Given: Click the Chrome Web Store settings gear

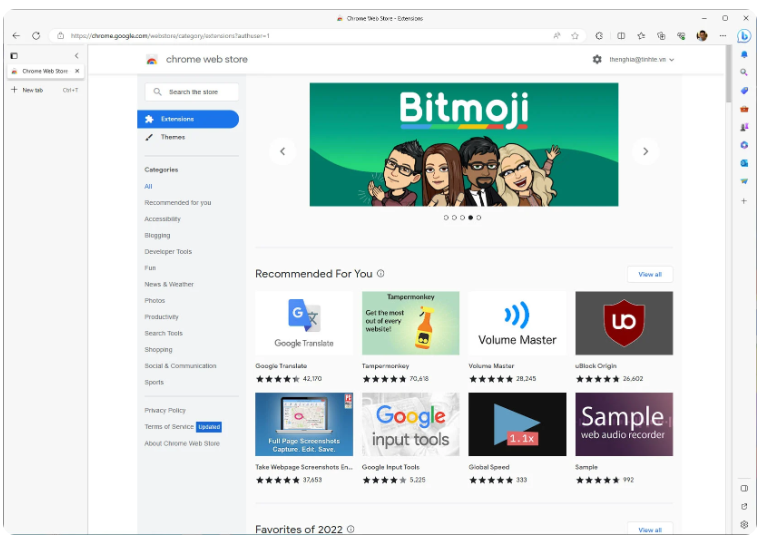Looking at the screenshot, I should (x=597, y=59).
